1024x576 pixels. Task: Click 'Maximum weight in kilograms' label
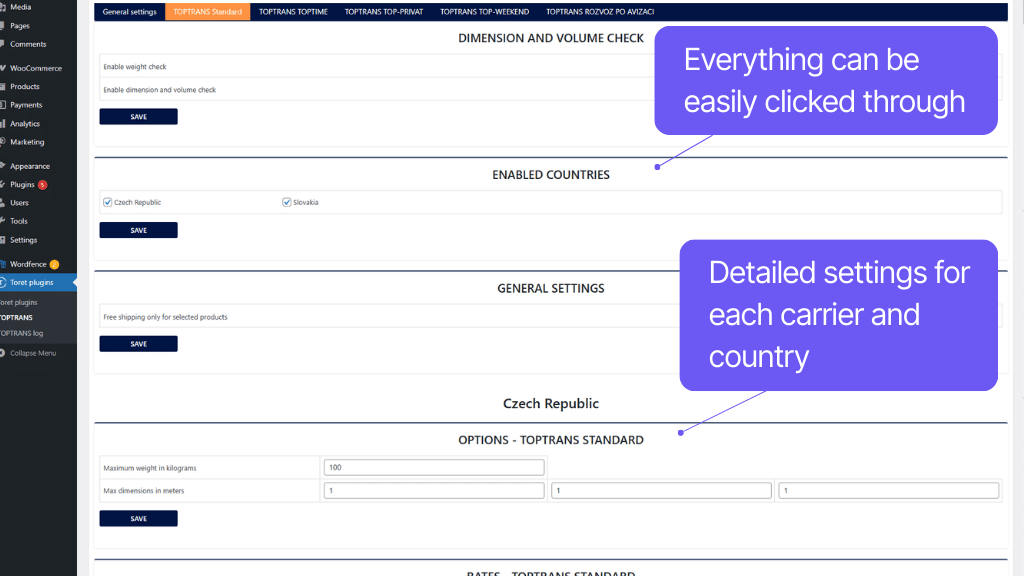150,468
